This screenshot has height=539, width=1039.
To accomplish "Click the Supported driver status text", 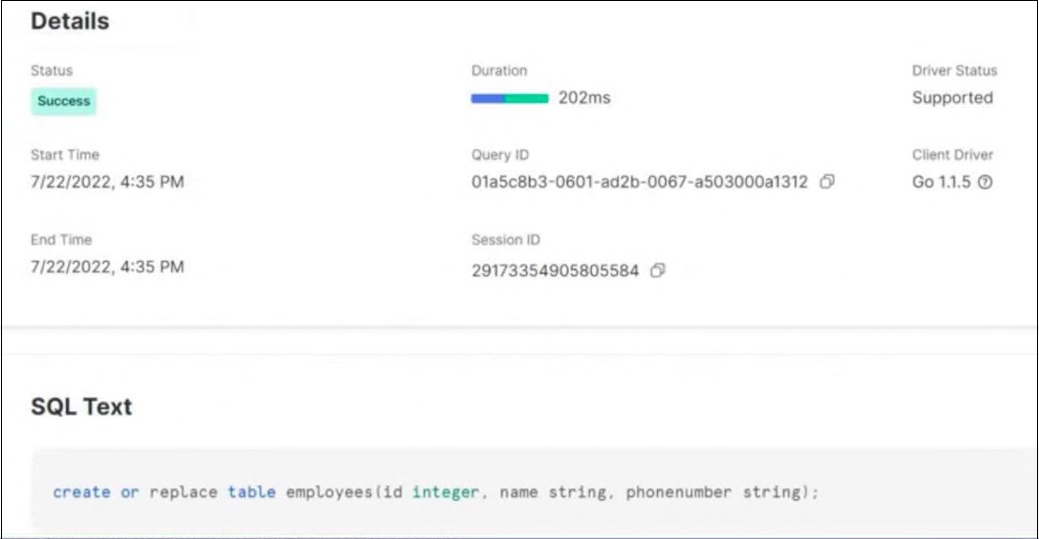I will pos(952,97).
